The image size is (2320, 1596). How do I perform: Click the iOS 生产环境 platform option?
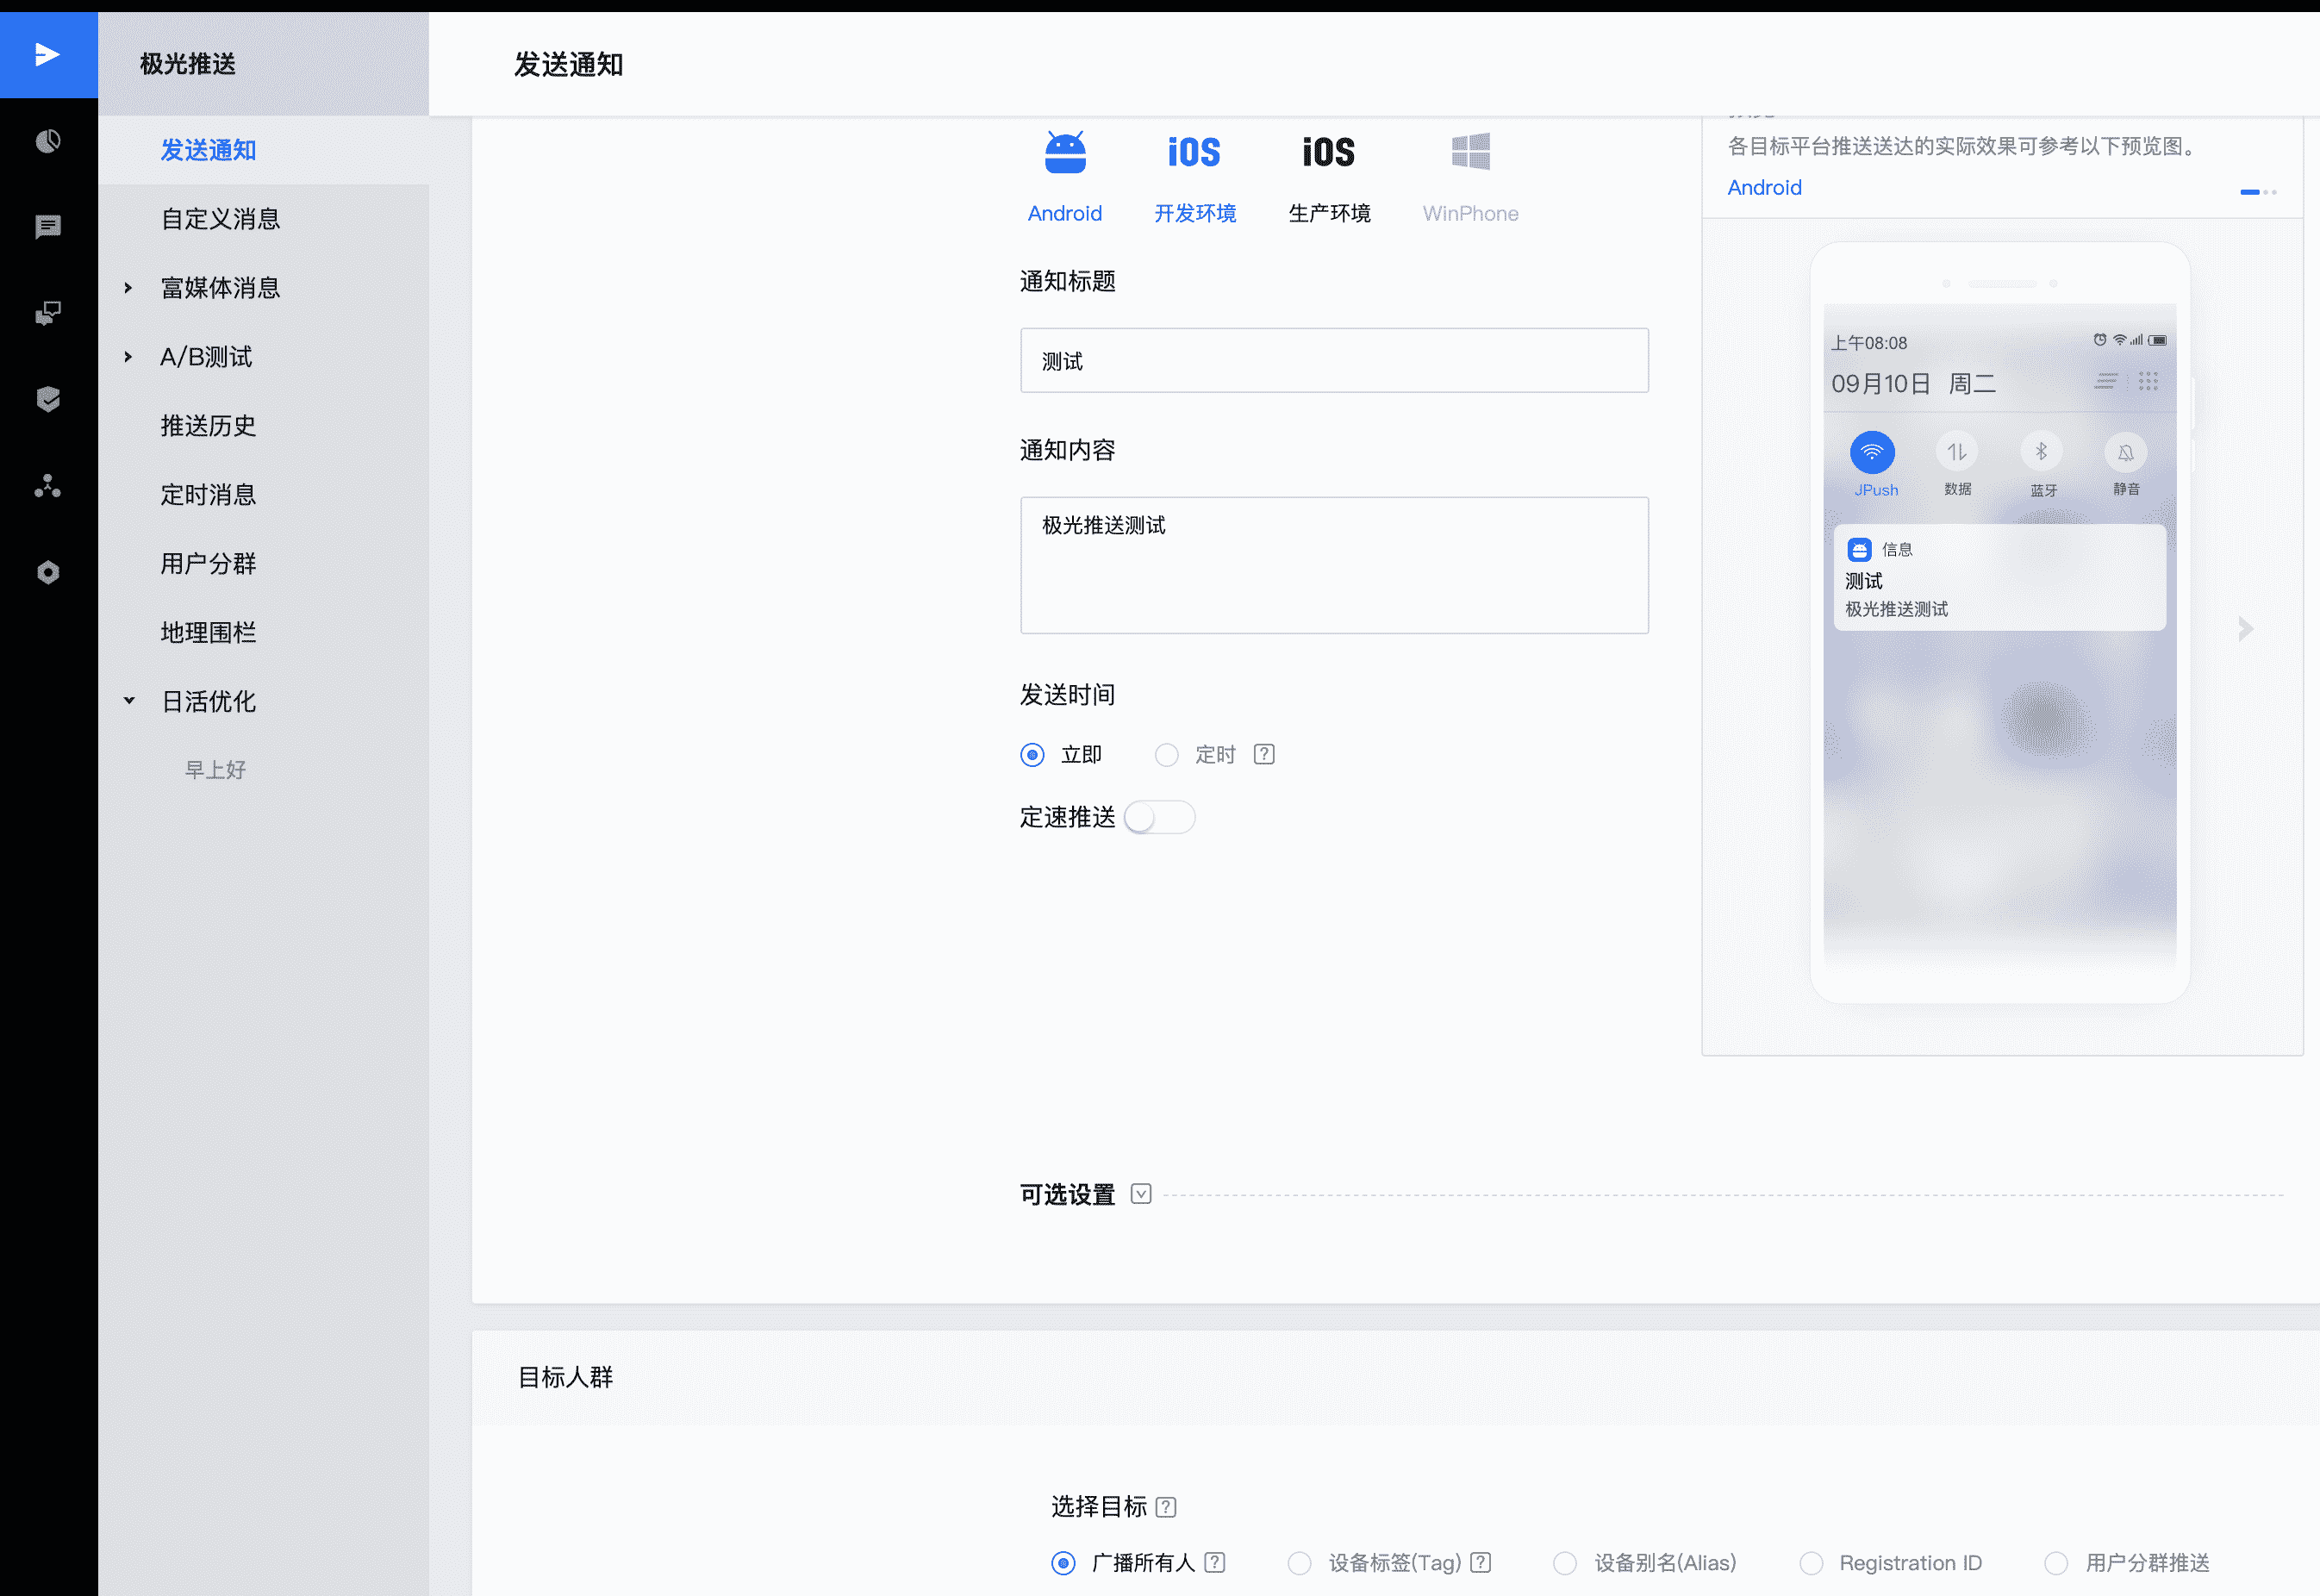[x=1329, y=153]
